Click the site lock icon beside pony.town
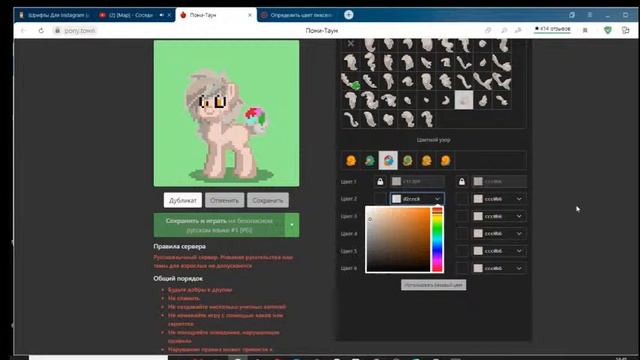The width and height of the screenshot is (640, 360). (x=58, y=31)
